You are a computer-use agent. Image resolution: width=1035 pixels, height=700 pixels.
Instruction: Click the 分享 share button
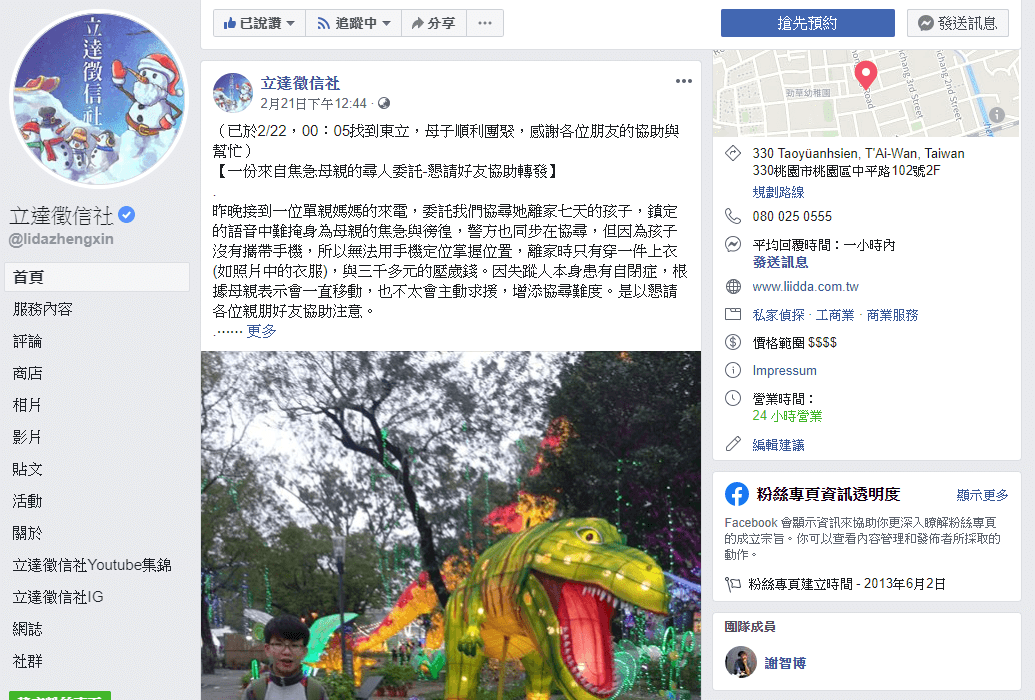434,23
